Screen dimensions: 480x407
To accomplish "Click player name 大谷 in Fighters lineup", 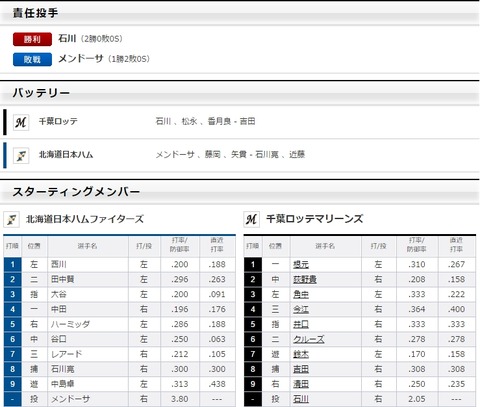I will point(58,294).
